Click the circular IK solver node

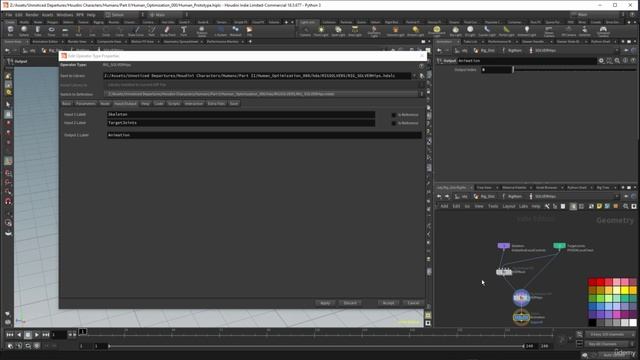point(521,298)
